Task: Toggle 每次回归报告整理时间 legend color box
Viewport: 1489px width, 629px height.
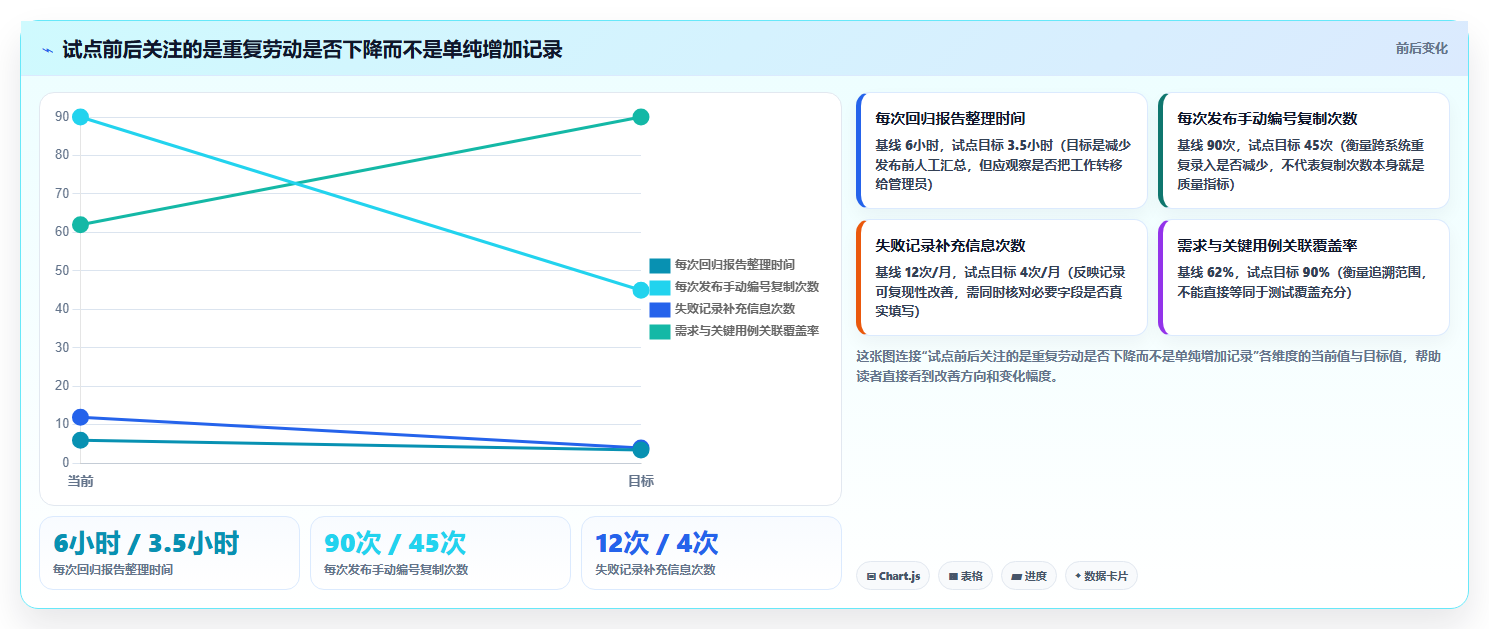Action: pyautogui.click(x=660, y=265)
